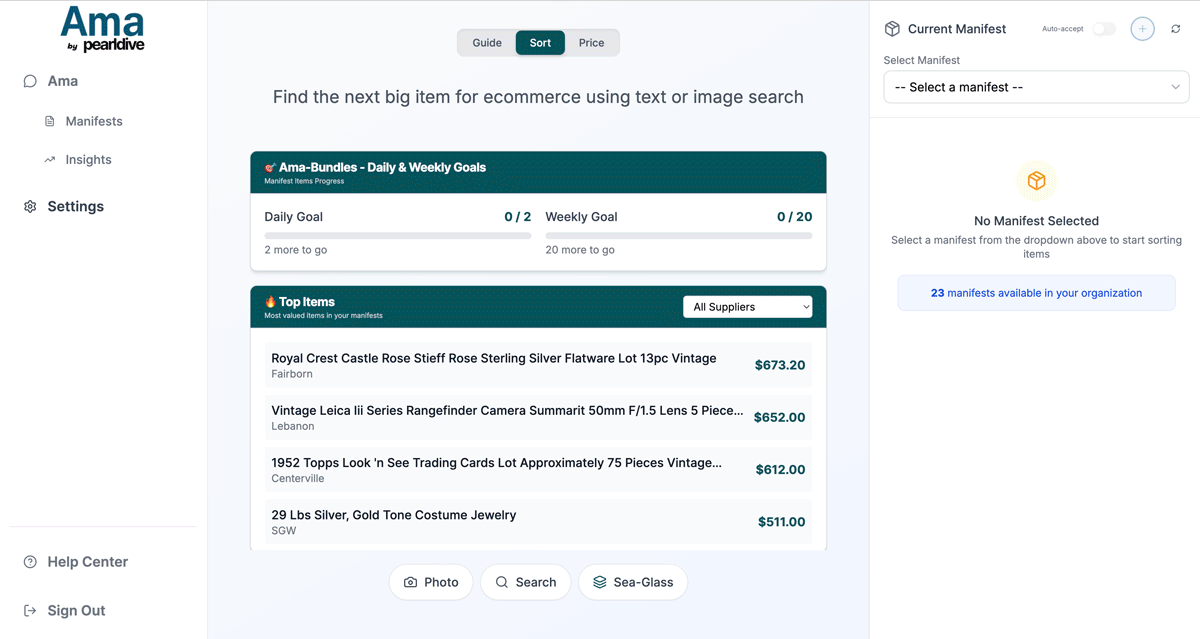Click the Help Center question mark icon
This screenshot has height=639, width=1200.
coord(30,562)
